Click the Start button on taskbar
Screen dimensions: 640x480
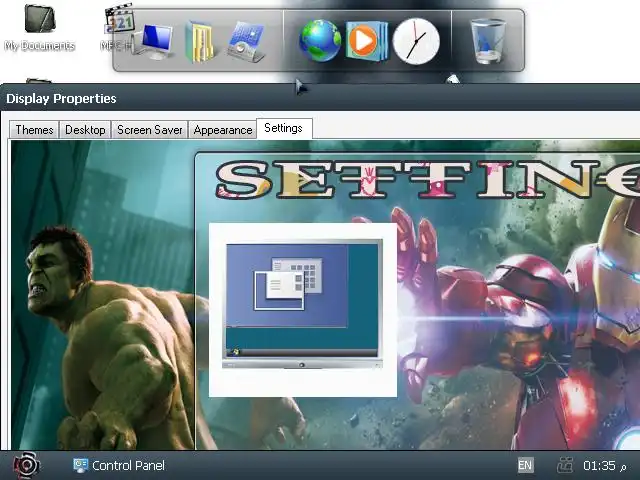coord(27,465)
